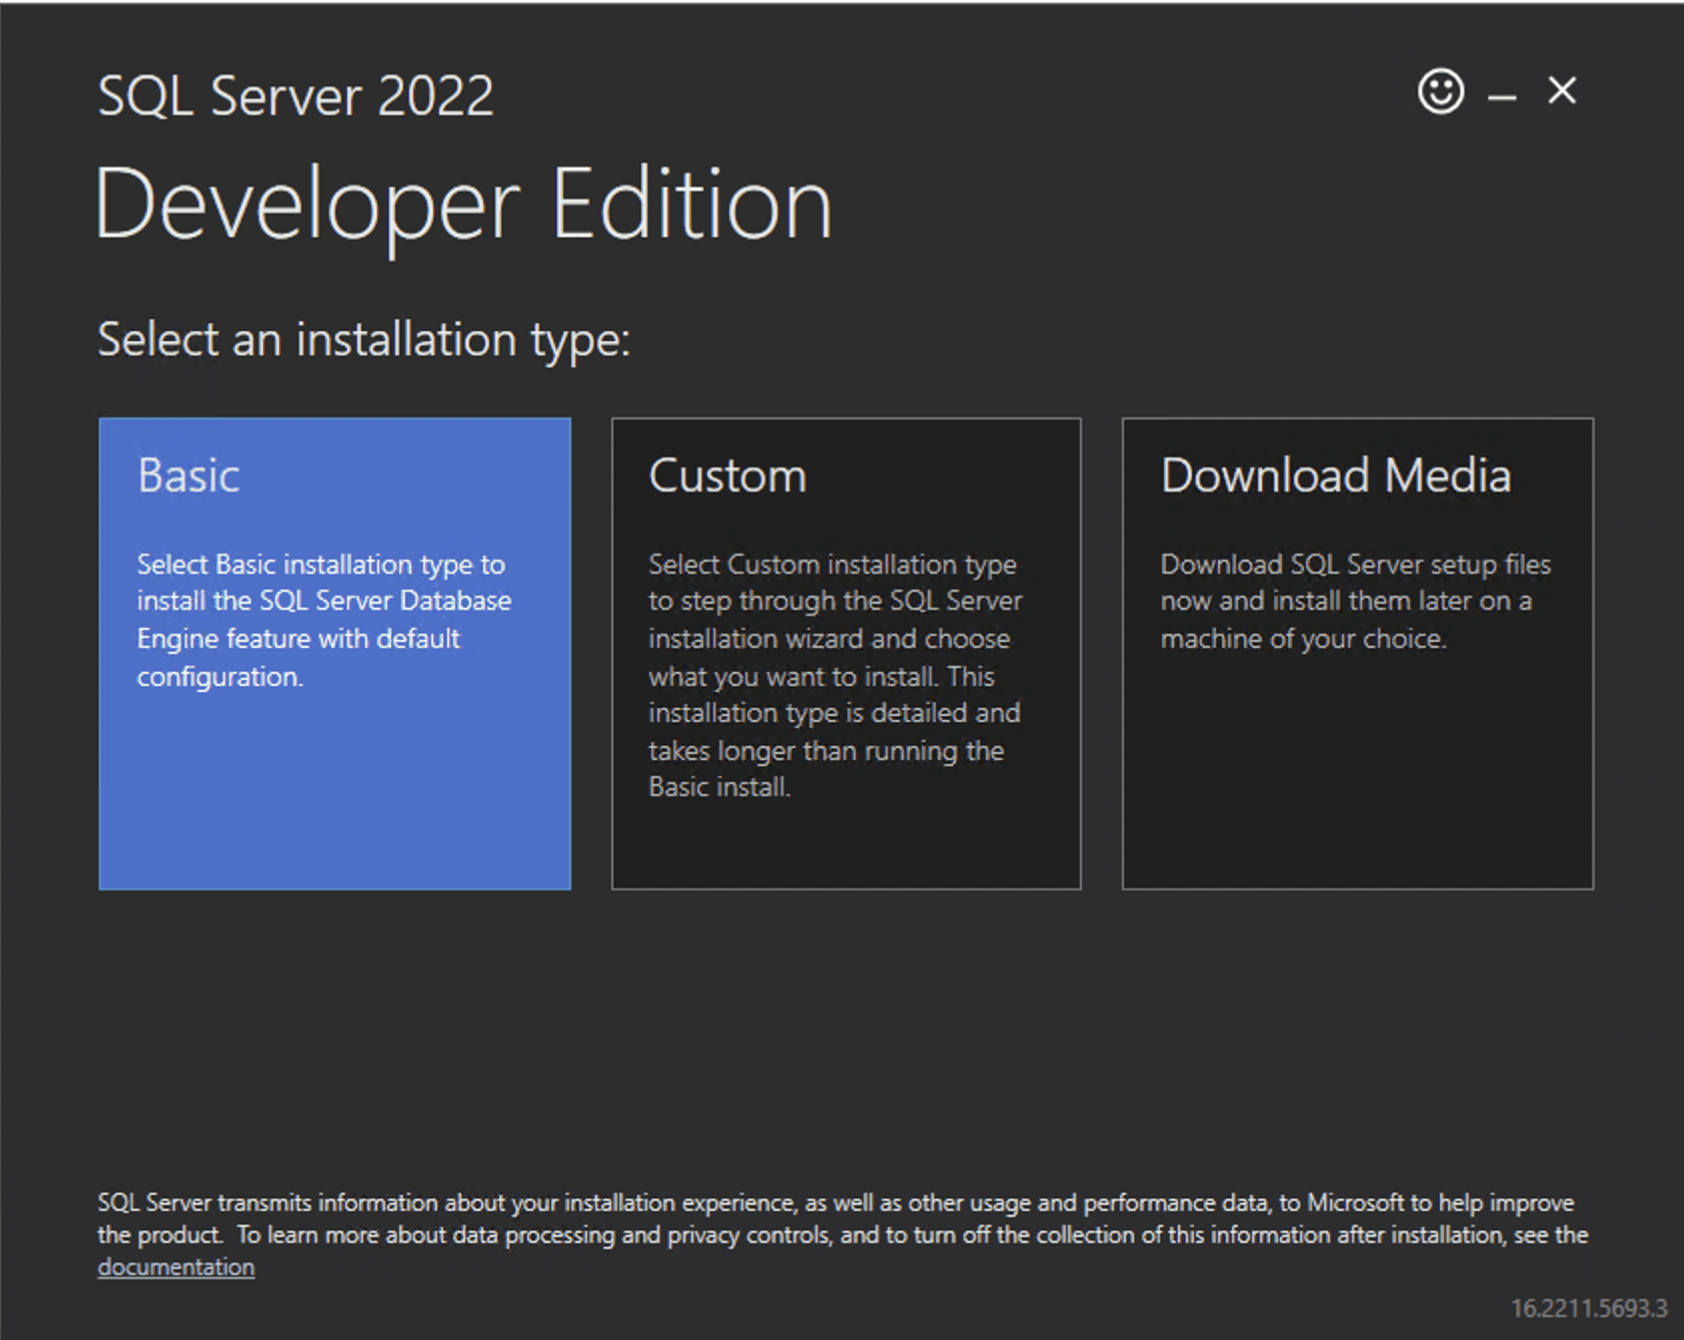1684x1340 pixels.
Task: Click the Download Media description text
Action: [1354, 601]
